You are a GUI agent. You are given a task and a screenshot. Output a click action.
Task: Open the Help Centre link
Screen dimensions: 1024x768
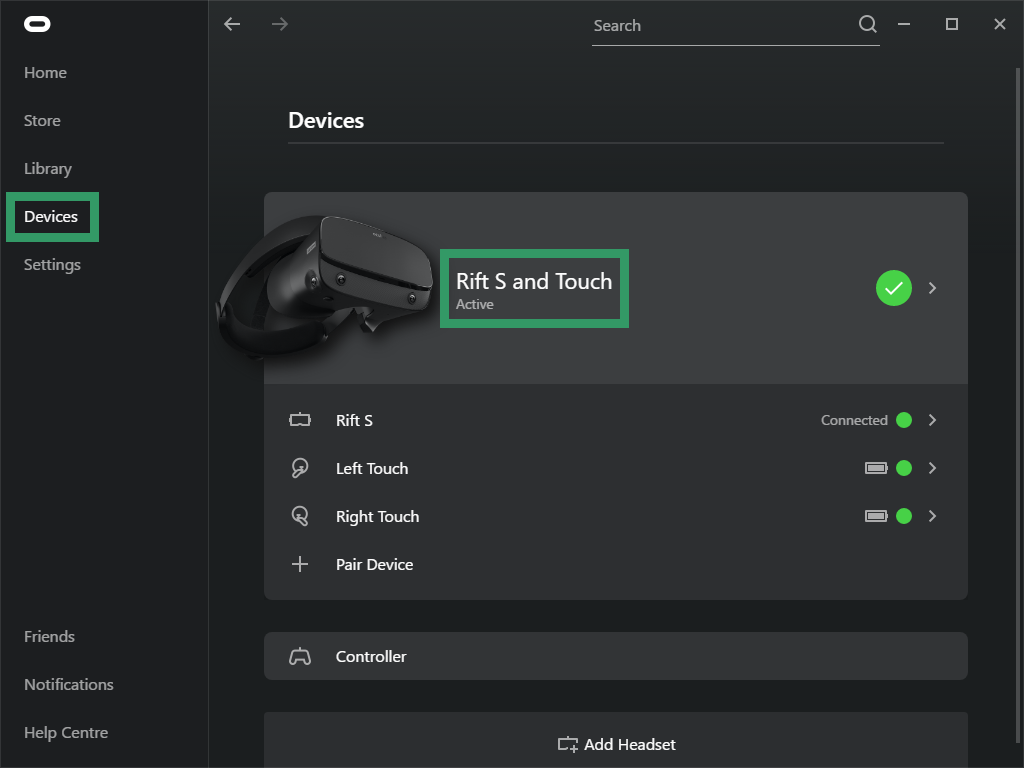[x=65, y=732]
